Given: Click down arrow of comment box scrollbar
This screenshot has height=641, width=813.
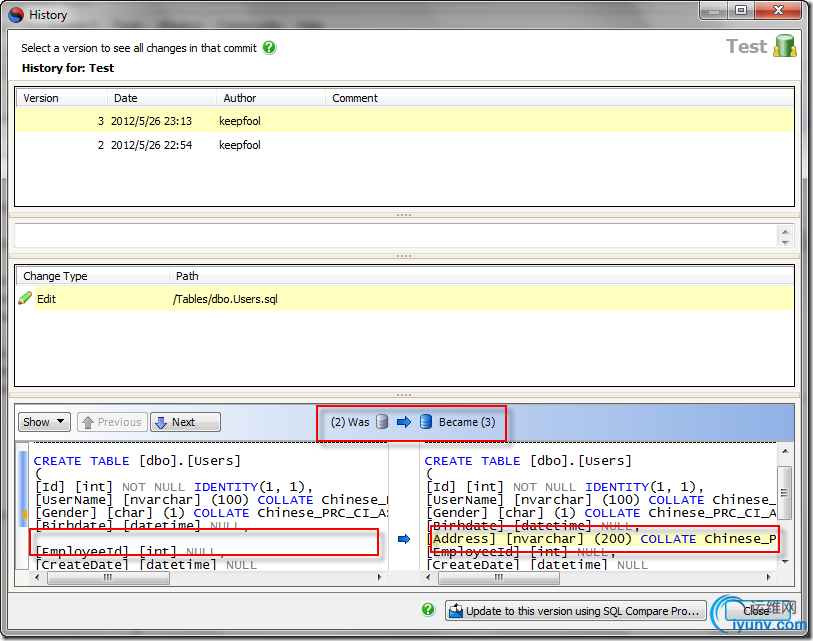Looking at the screenshot, I should tap(785, 242).
